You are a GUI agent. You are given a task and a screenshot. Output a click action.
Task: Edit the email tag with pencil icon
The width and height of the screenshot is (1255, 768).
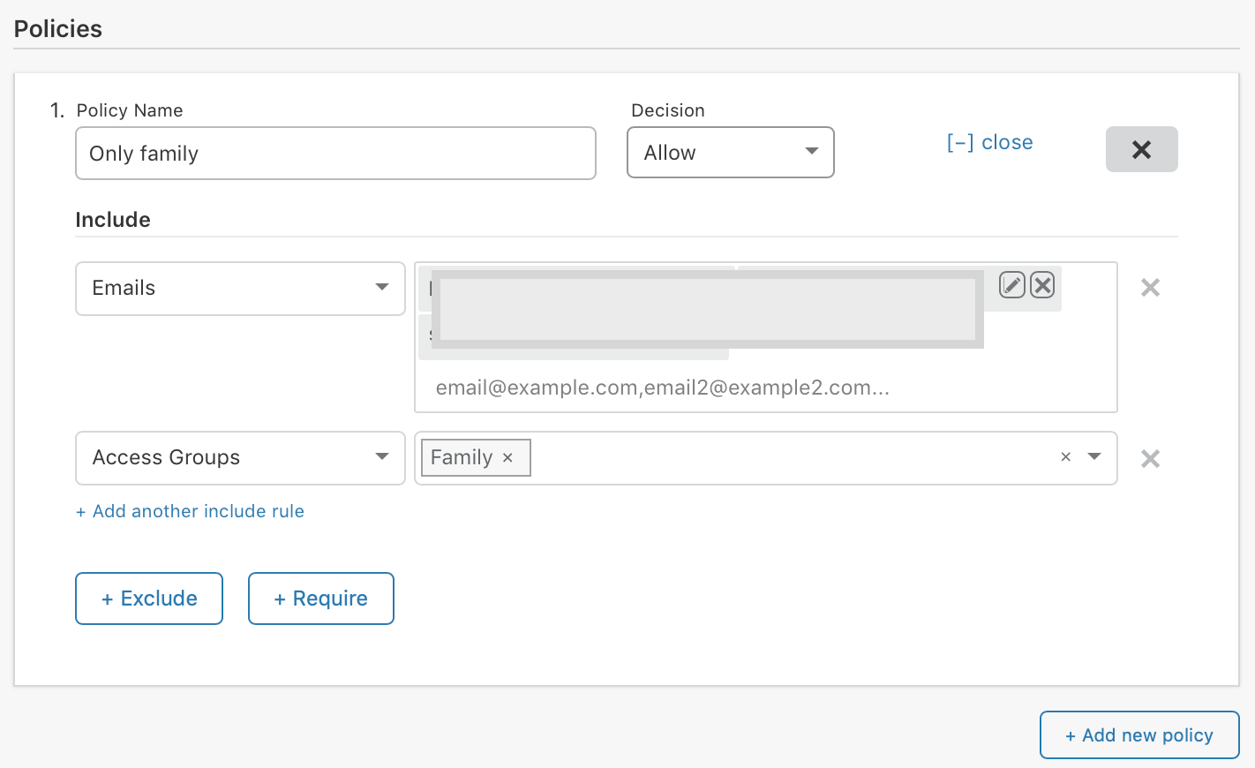tap(1012, 285)
